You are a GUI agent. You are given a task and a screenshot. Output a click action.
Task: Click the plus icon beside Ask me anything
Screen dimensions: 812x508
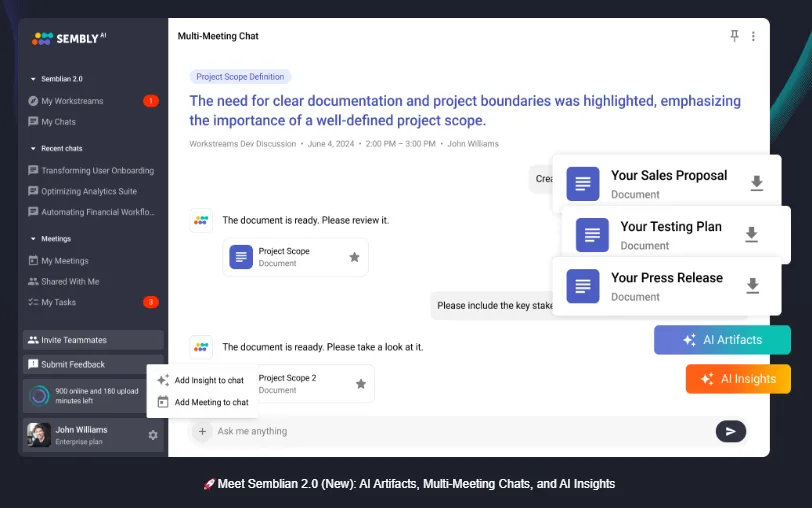click(202, 431)
